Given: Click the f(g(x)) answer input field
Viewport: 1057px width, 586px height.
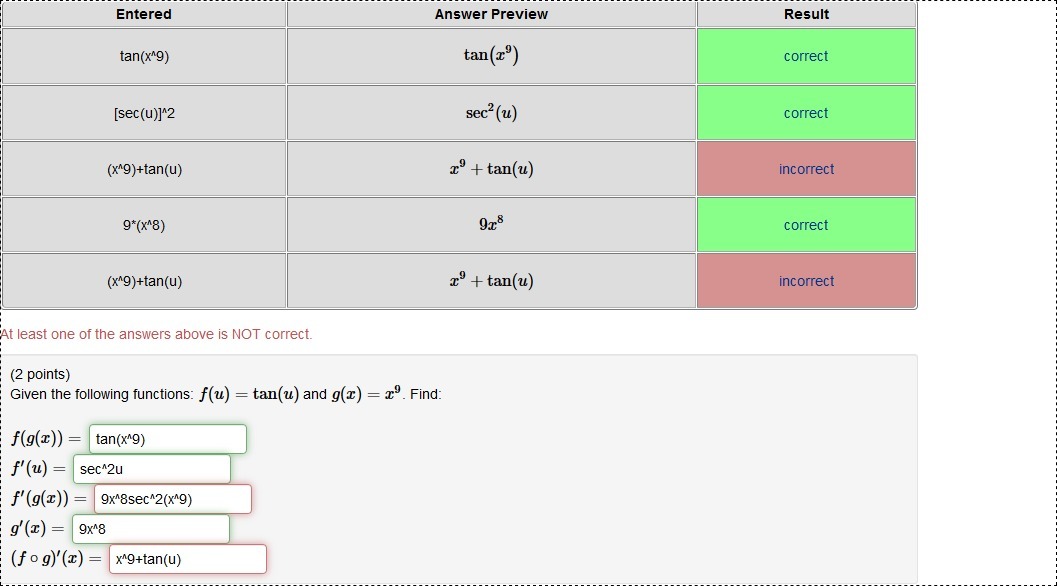Looking at the screenshot, I should click(x=167, y=439).
